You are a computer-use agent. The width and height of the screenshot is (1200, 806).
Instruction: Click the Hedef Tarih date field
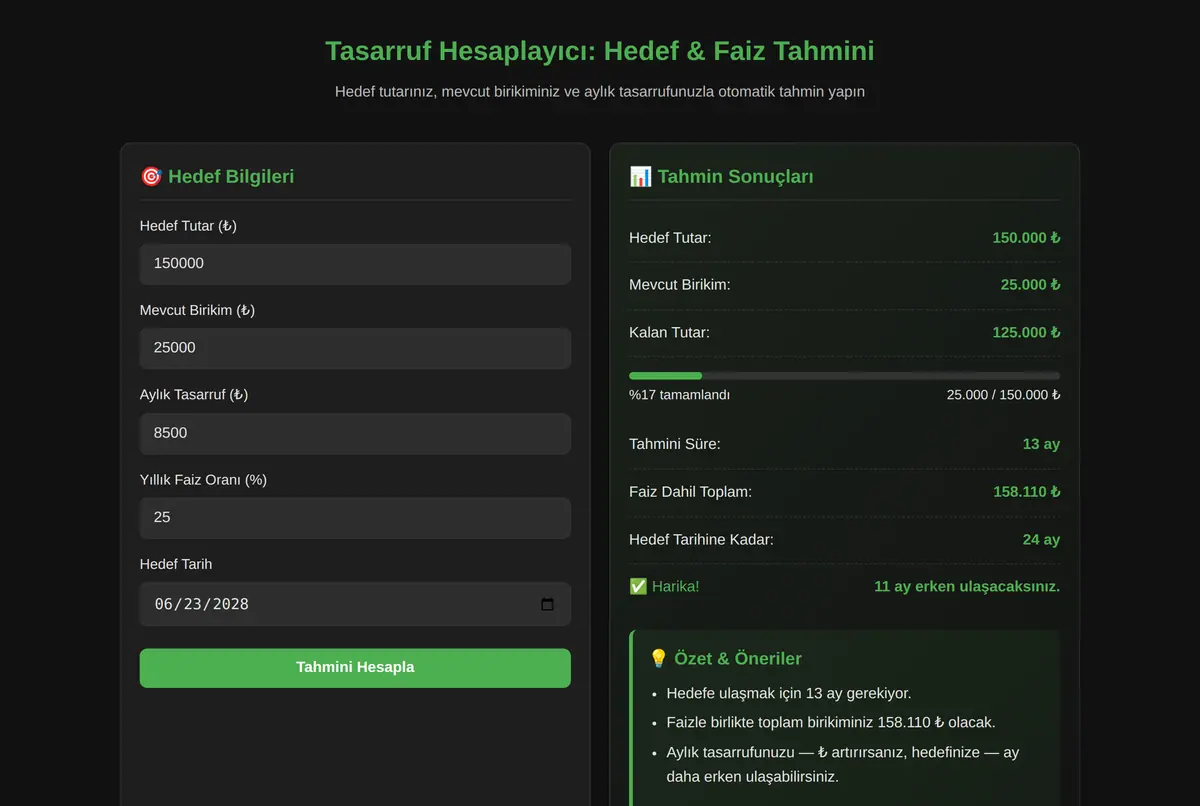pyautogui.click(x=355, y=604)
